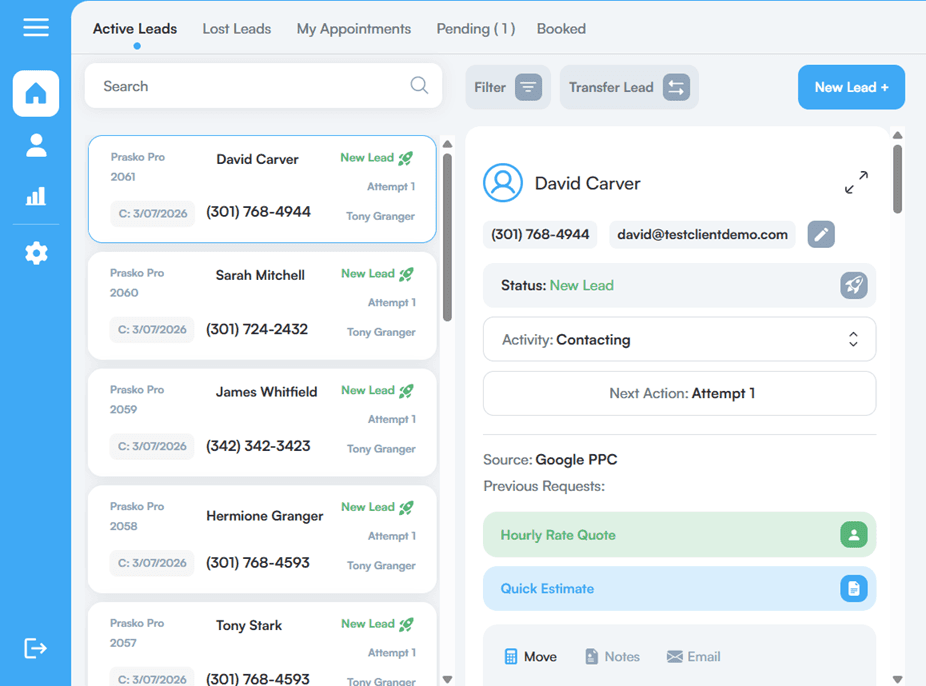Open the Pending tab

click(475, 29)
